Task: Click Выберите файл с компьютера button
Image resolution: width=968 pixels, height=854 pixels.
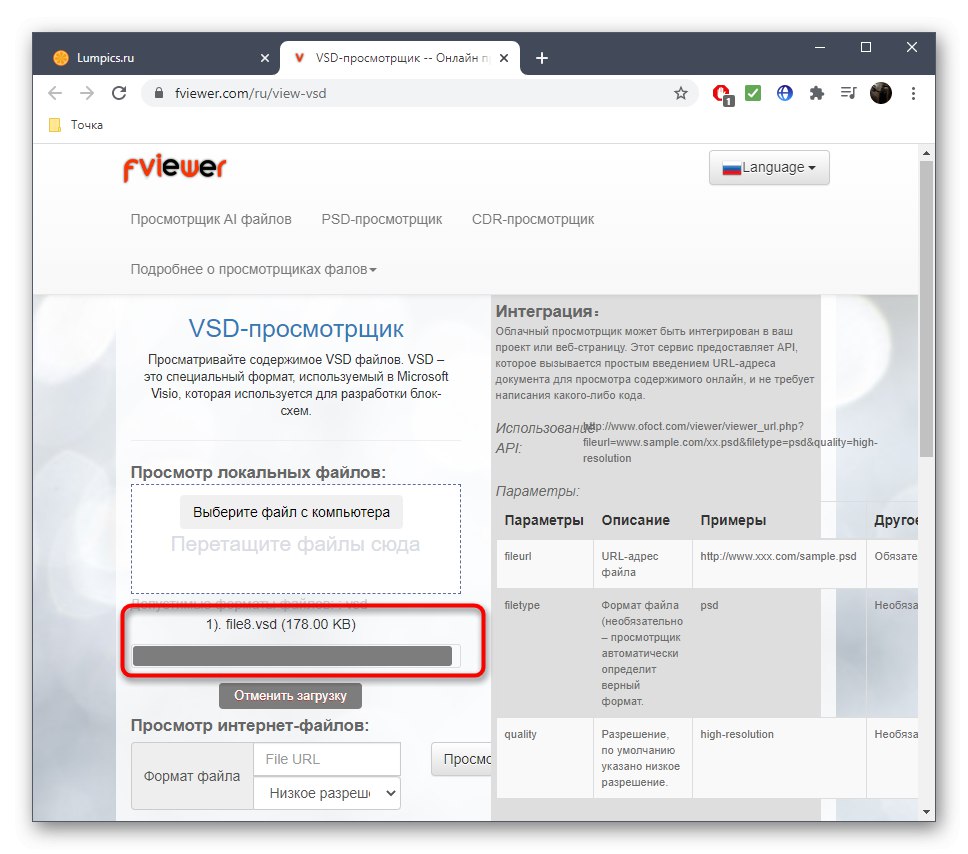Action: [291, 512]
